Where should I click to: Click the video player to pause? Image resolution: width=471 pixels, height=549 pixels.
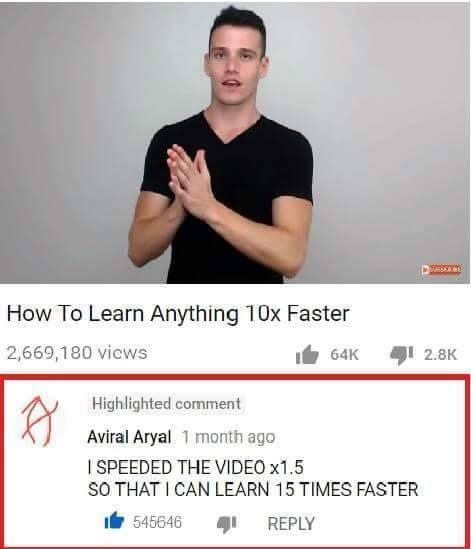click(x=235, y=143)
